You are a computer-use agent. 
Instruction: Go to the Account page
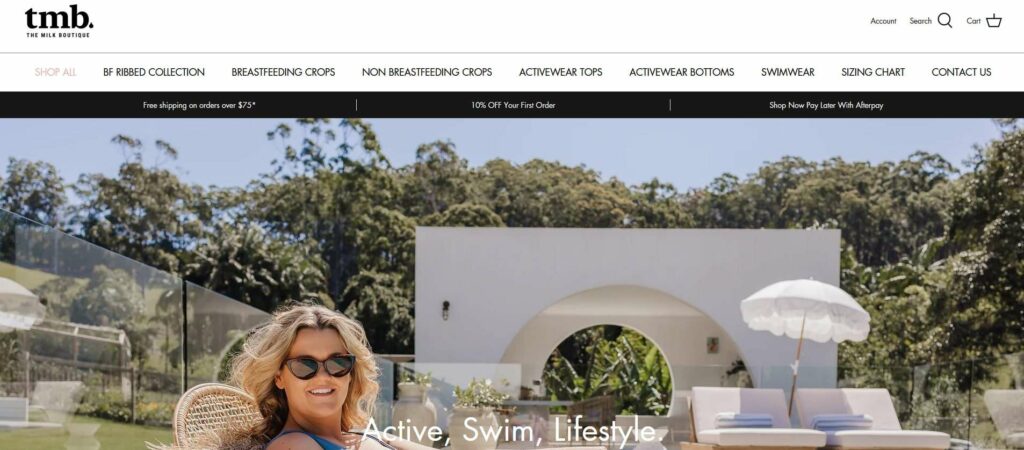pos(883,21)
